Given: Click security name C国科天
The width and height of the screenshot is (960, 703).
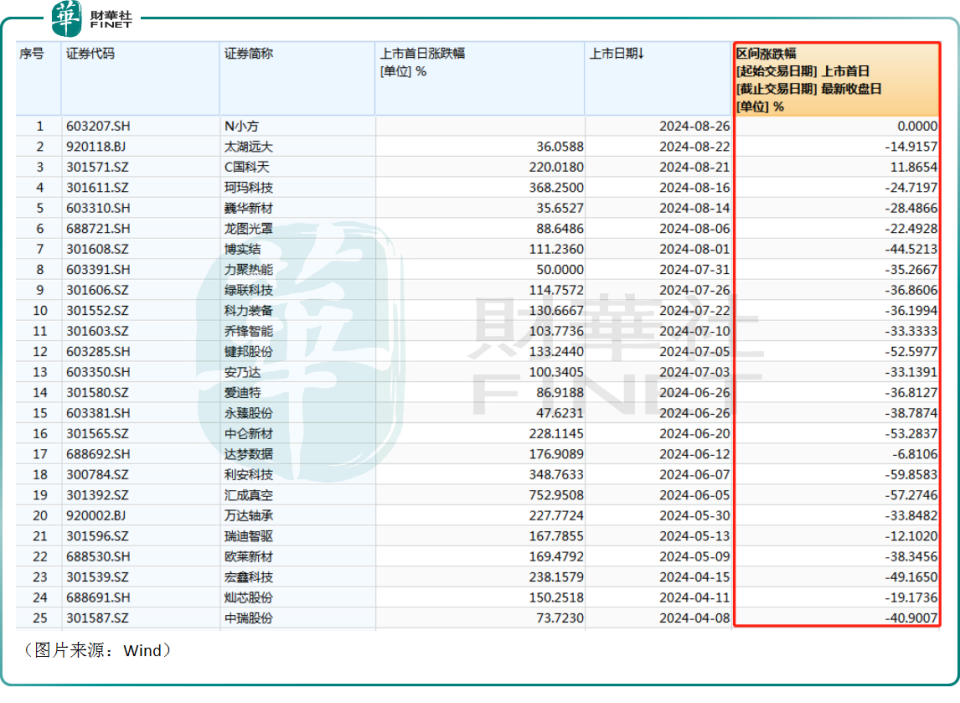Looking at the screenshot, I should point(247,167).
